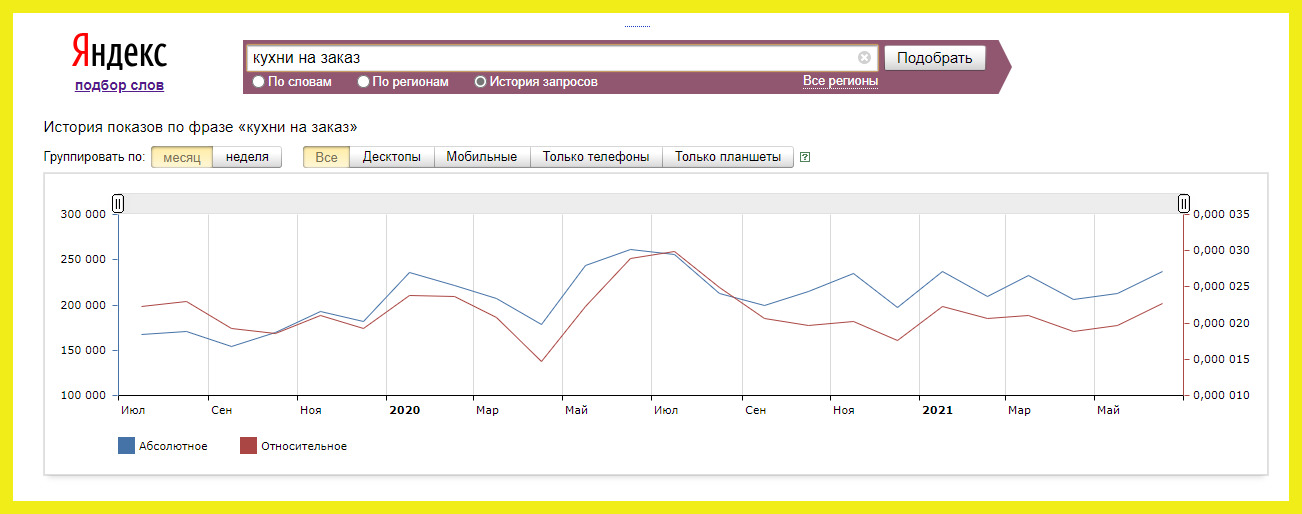Click the left chart range handle
1302x514 pixels.
pos(118,204)
